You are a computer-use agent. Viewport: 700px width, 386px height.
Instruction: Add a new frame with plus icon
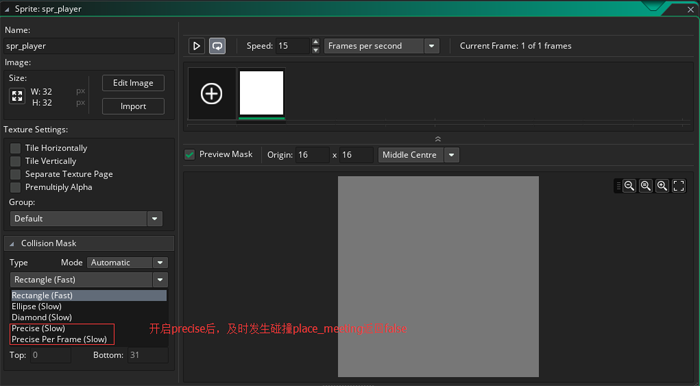tap(212, 94)
